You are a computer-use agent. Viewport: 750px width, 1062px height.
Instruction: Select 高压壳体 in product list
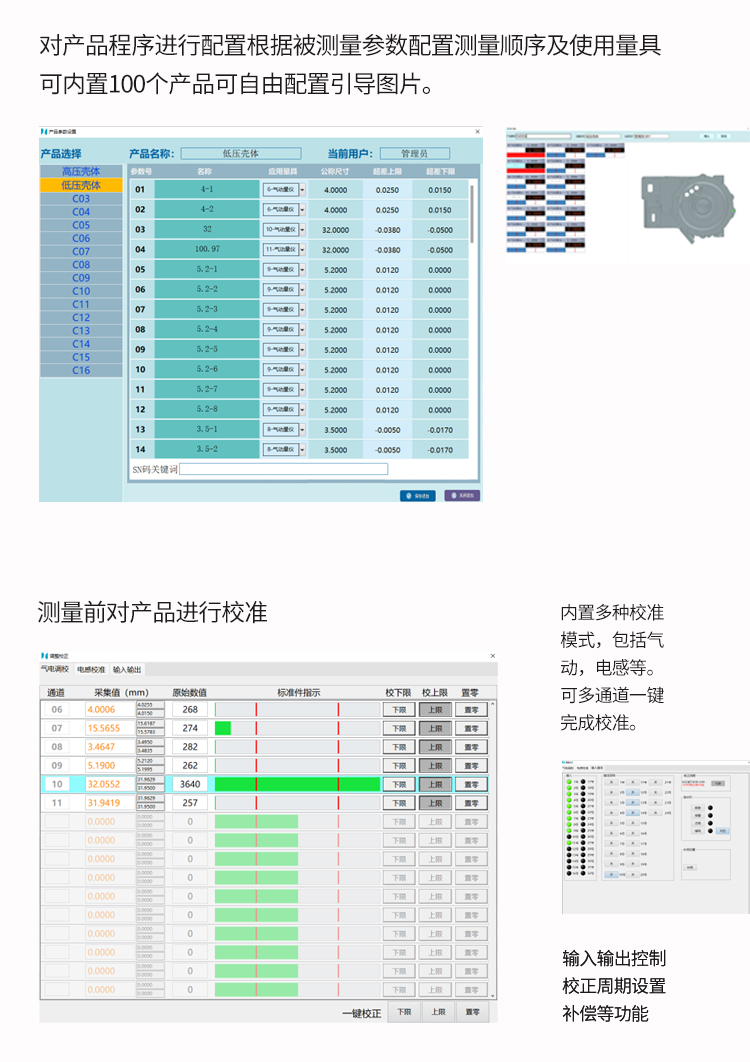coord(81,172)
